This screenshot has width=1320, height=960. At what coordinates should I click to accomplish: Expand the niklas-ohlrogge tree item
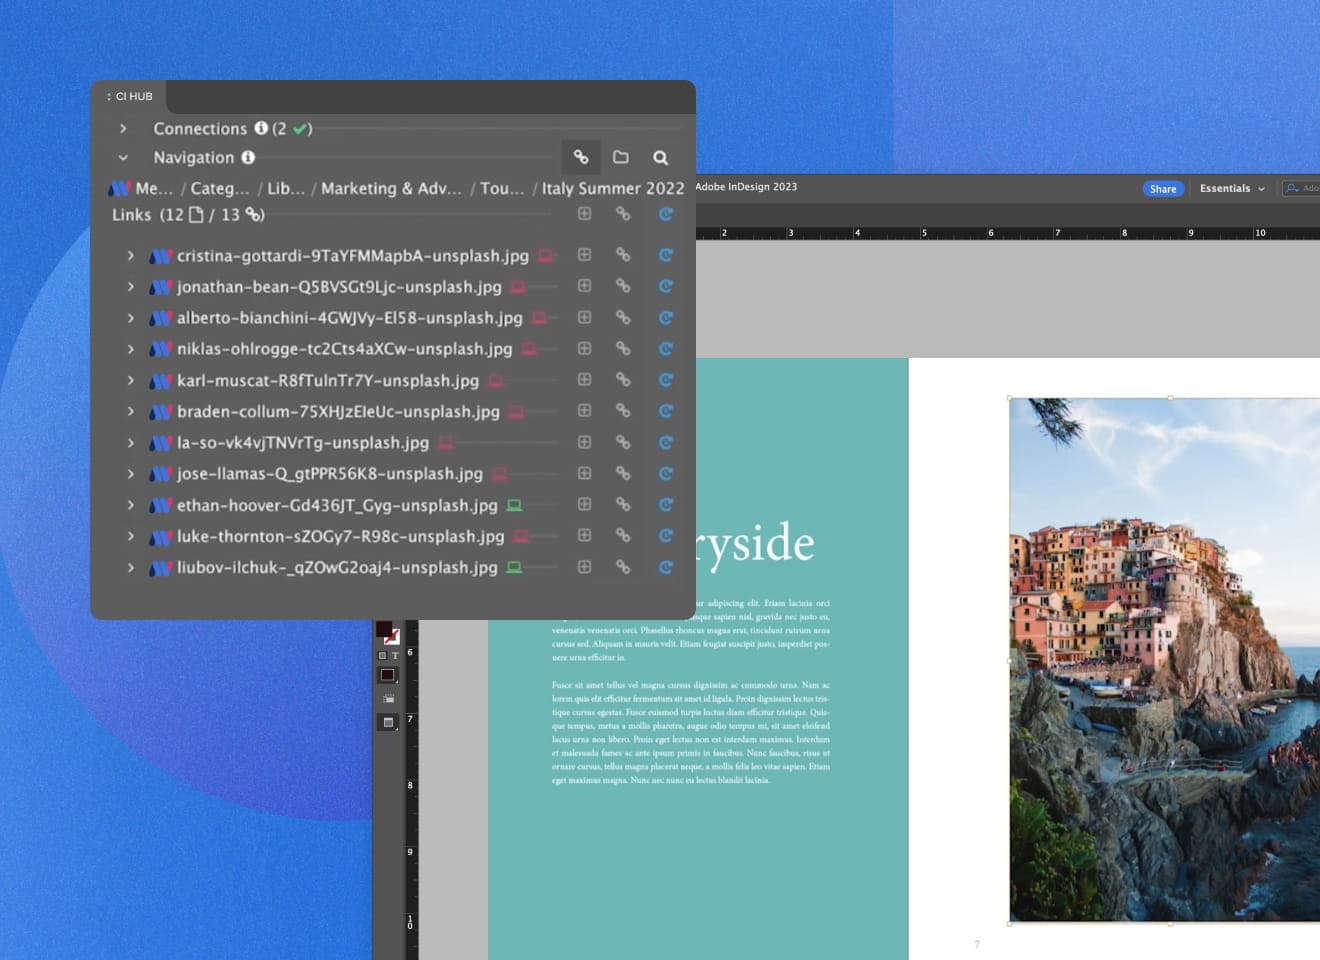[130, 349]
